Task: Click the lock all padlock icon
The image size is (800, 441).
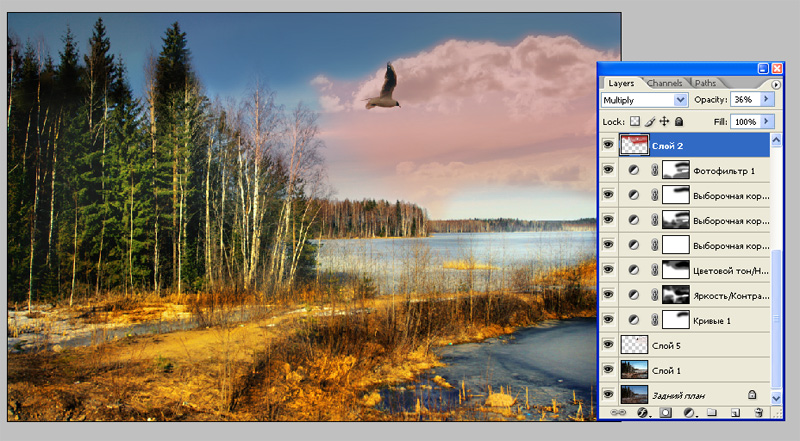Action: click(679, 121)
